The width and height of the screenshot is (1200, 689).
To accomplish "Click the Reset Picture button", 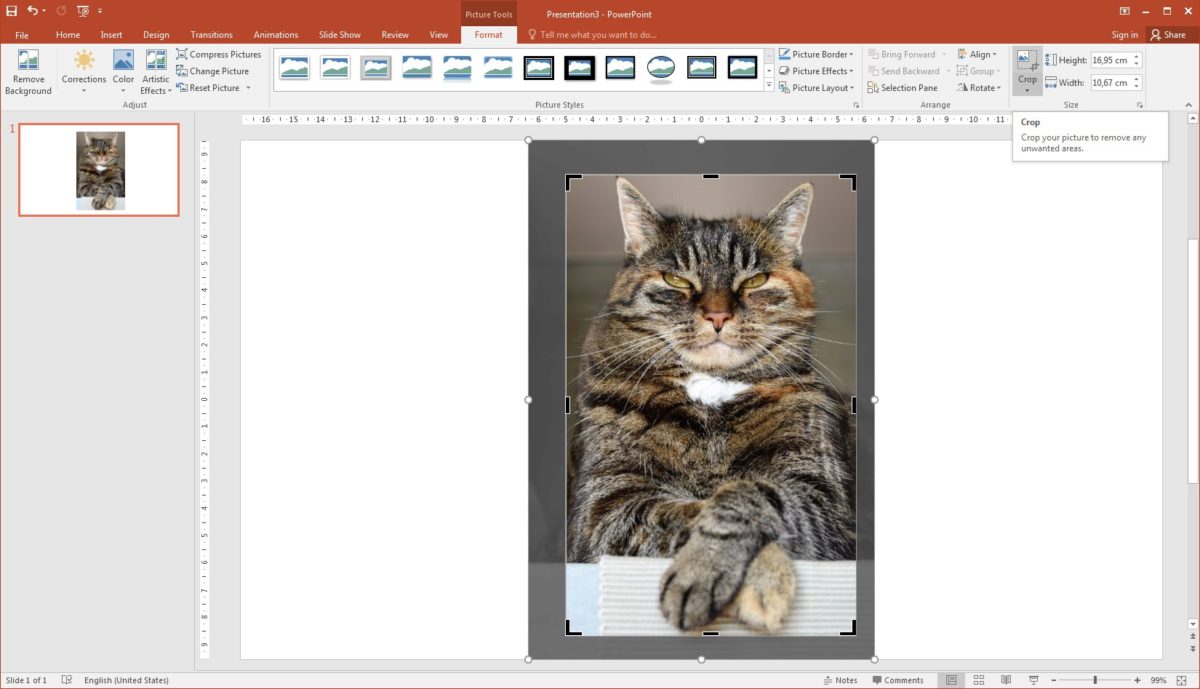I will (206, 87).
